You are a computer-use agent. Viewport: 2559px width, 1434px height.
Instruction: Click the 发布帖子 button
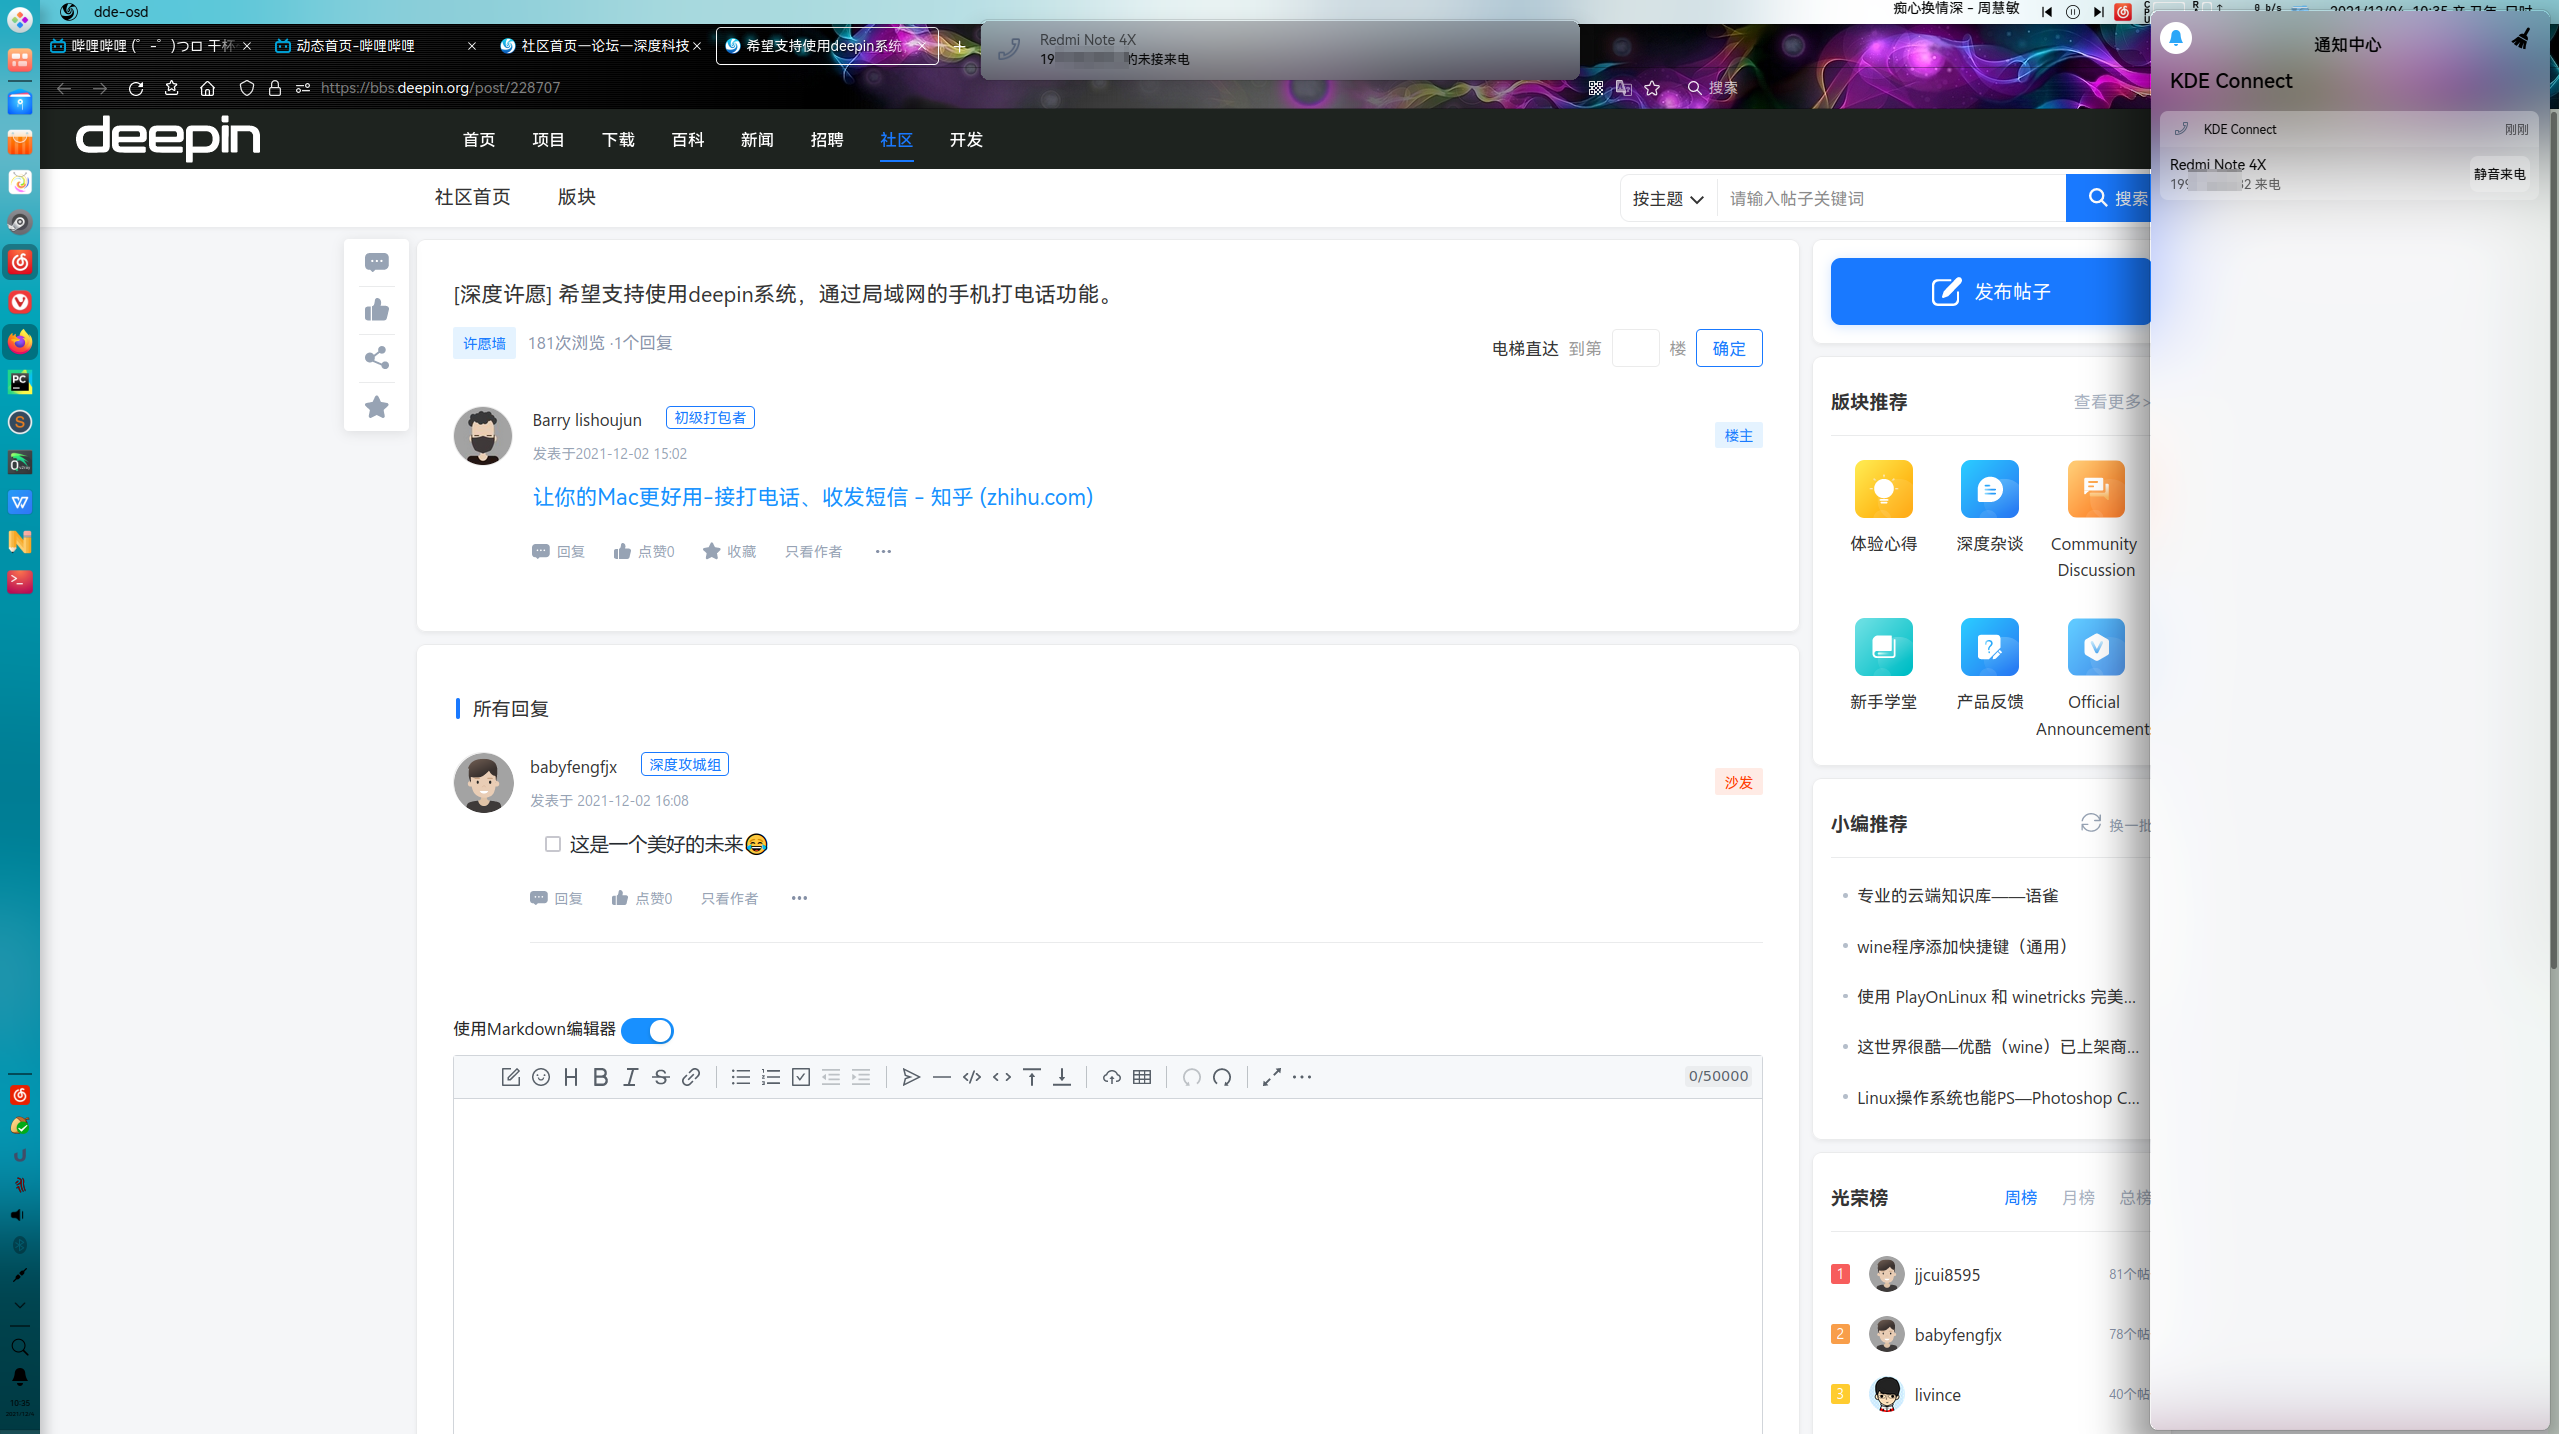tap(1989, 291)
